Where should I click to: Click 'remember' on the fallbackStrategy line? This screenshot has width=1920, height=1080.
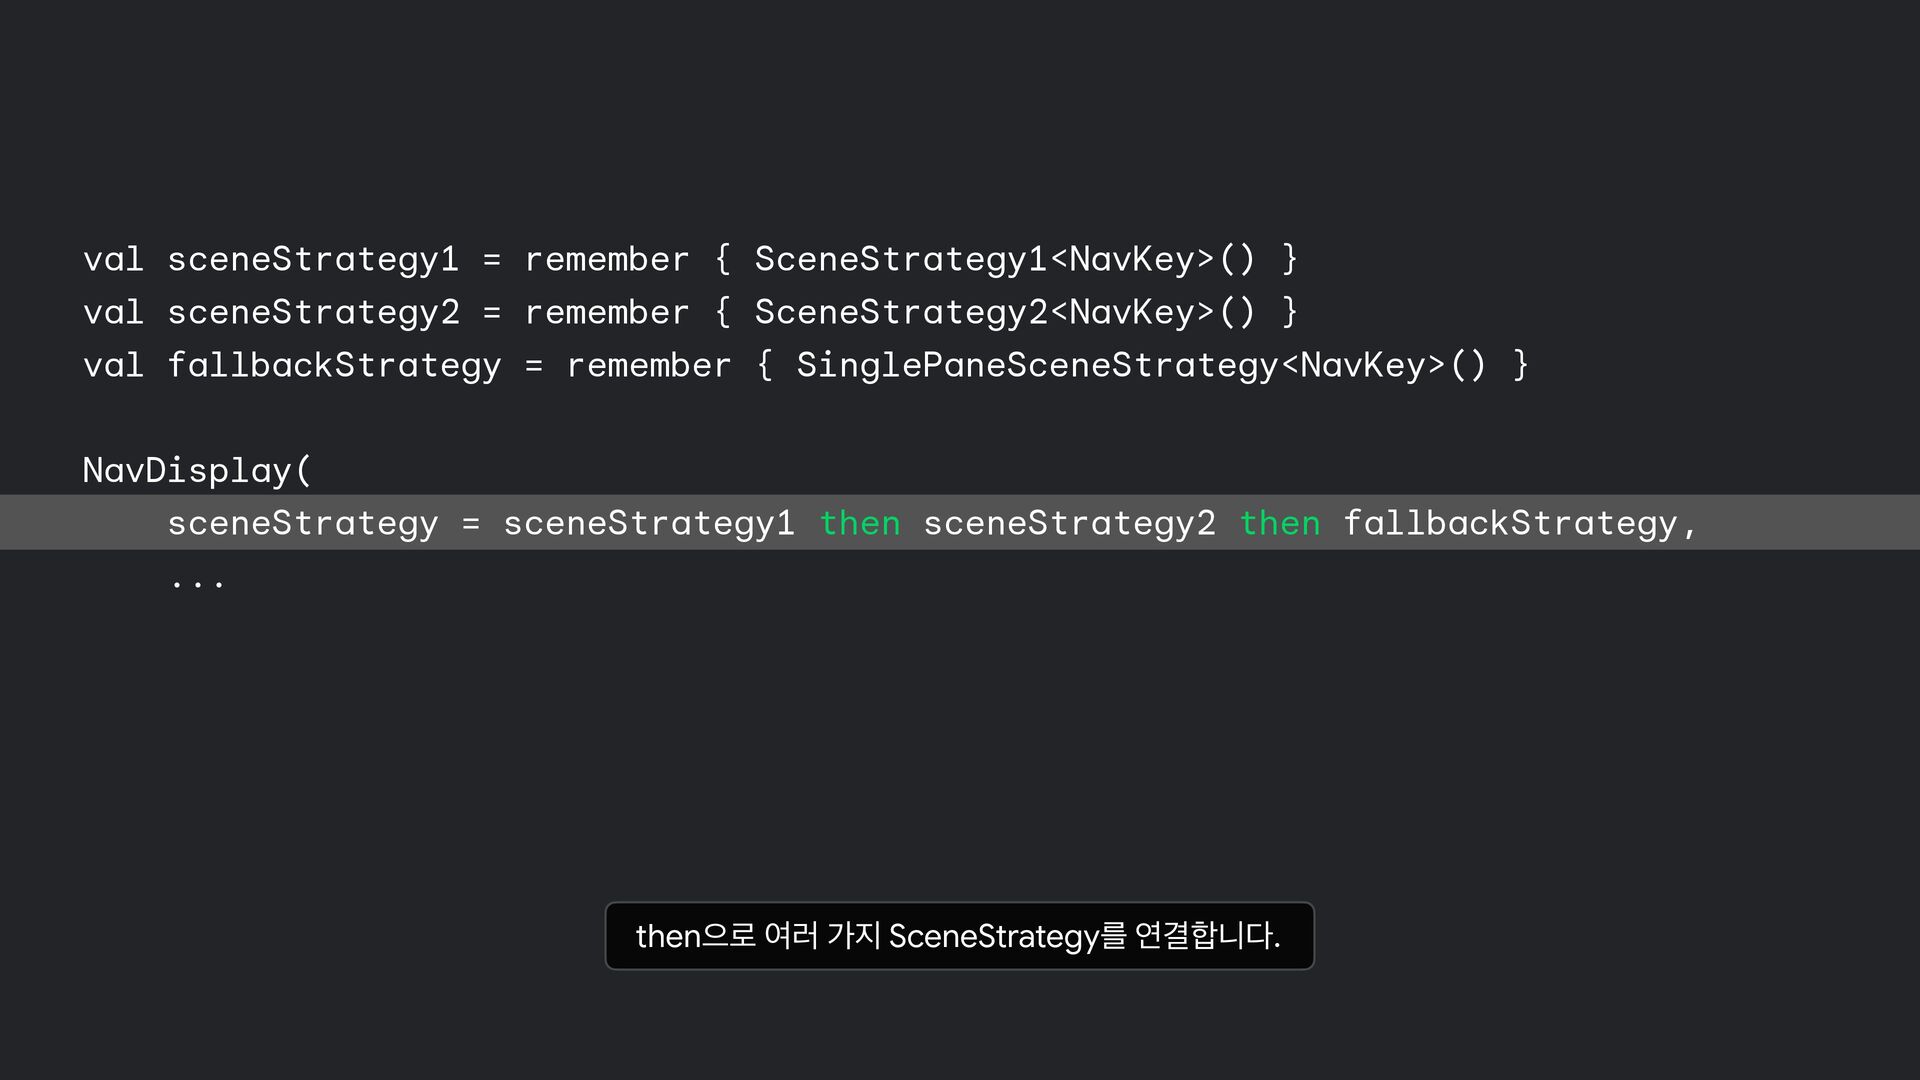pyautogui.click(x=649, y=365)
